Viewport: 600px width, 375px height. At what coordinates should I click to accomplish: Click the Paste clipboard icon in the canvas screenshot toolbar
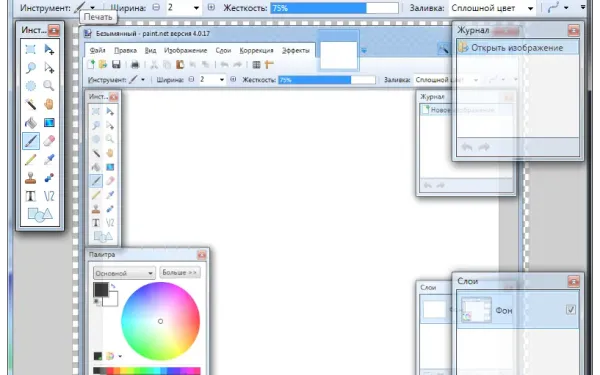coord(180,64)
